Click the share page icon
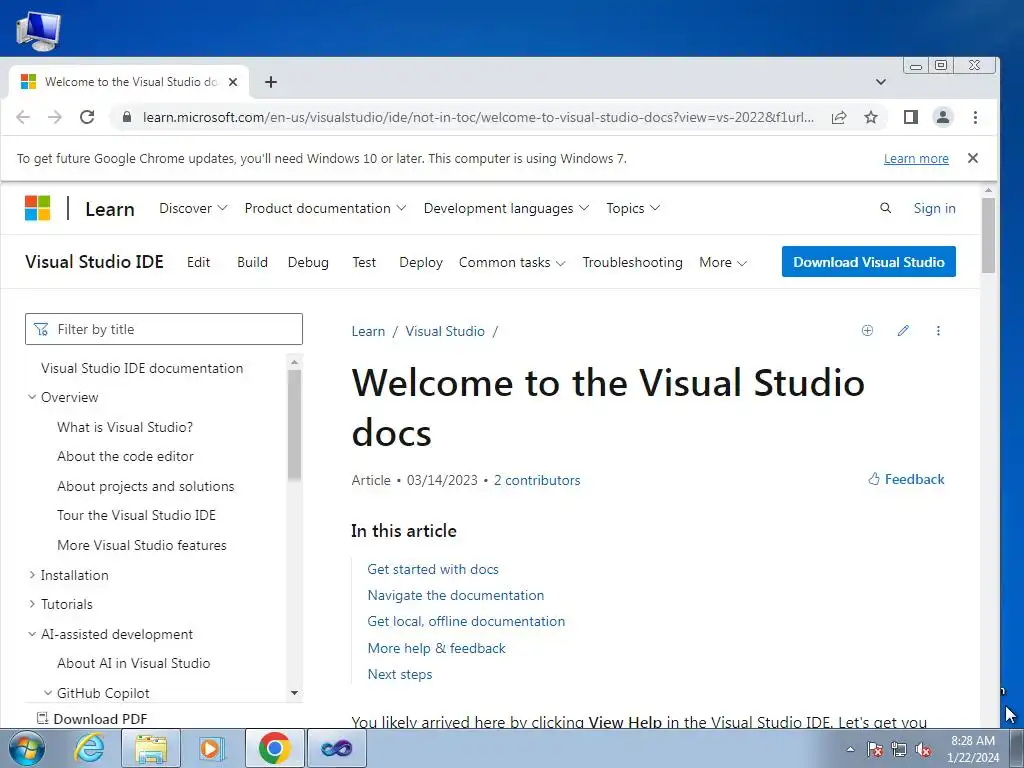 point(839,118)
